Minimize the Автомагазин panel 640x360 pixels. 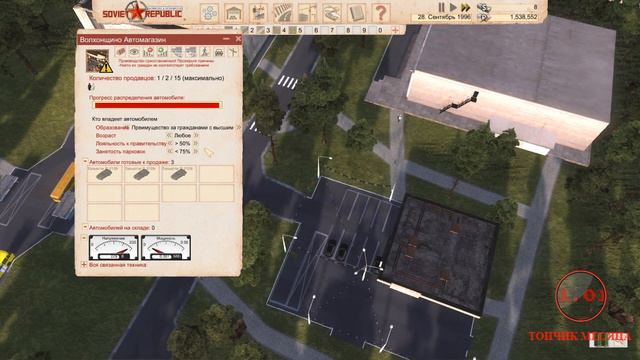click(226, 39)
